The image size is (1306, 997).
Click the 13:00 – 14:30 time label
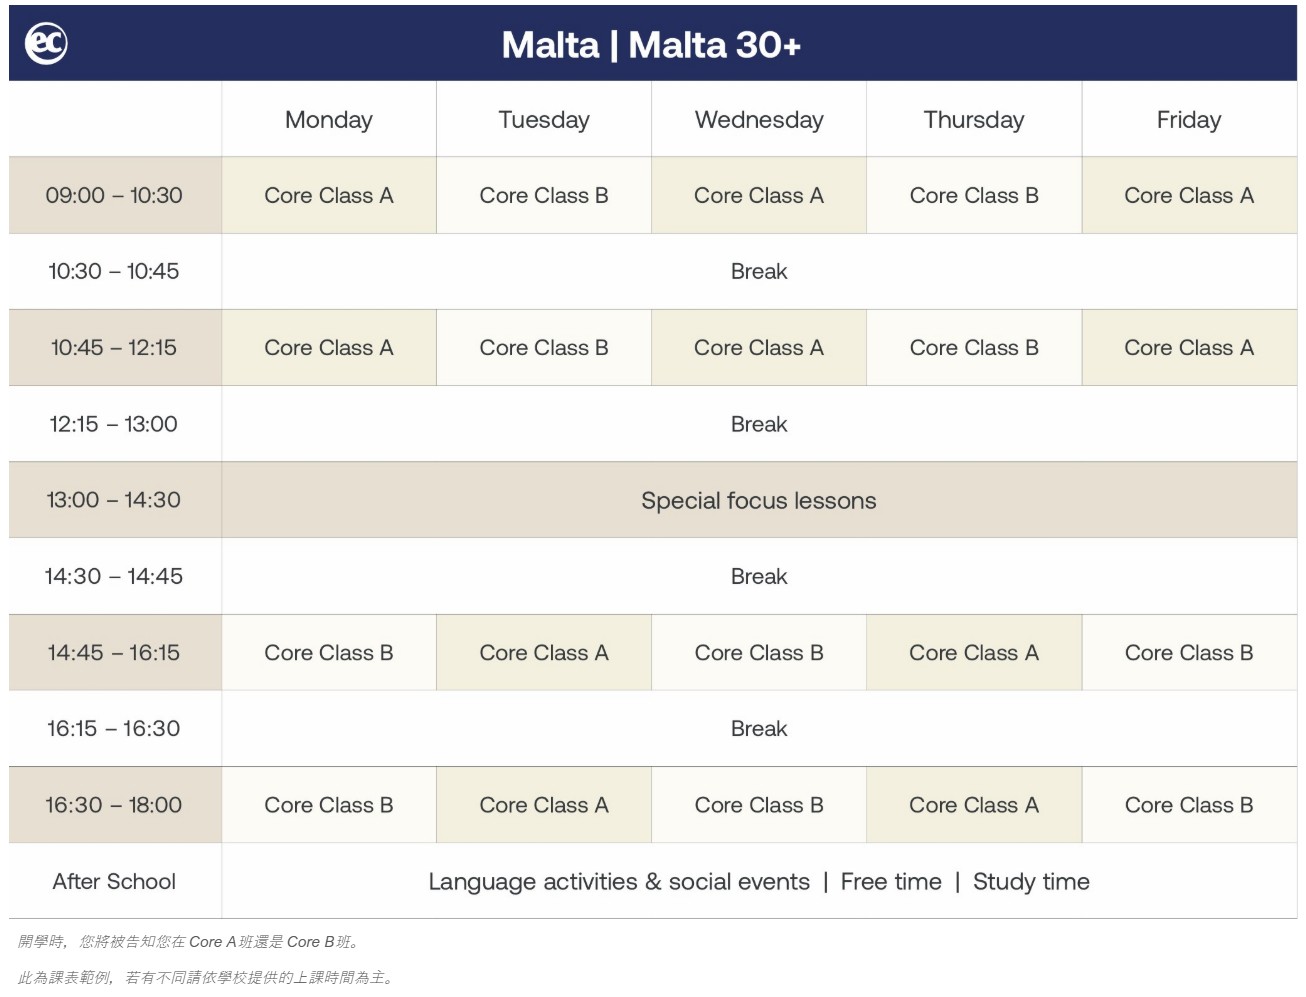(114, 500)
